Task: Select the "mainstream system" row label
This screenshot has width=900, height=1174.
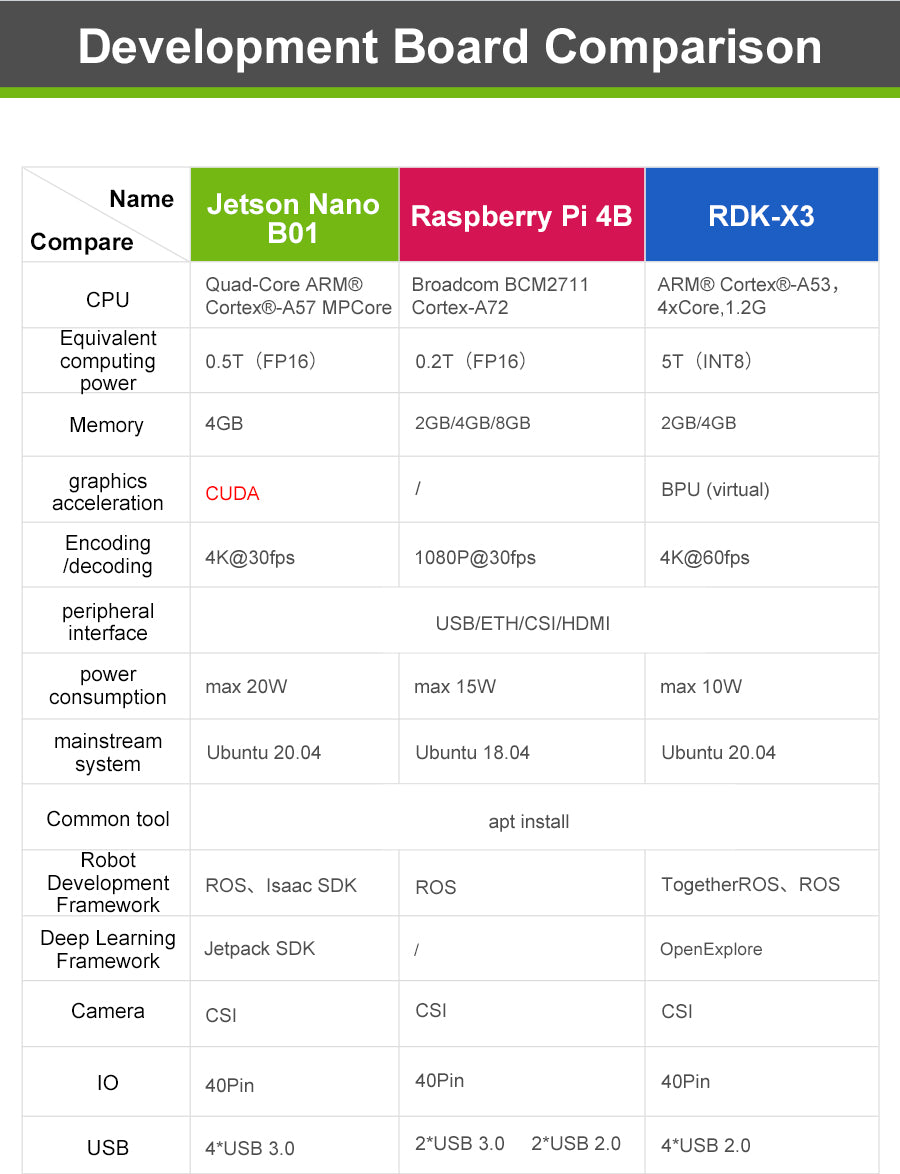Action: pos(108,752)
